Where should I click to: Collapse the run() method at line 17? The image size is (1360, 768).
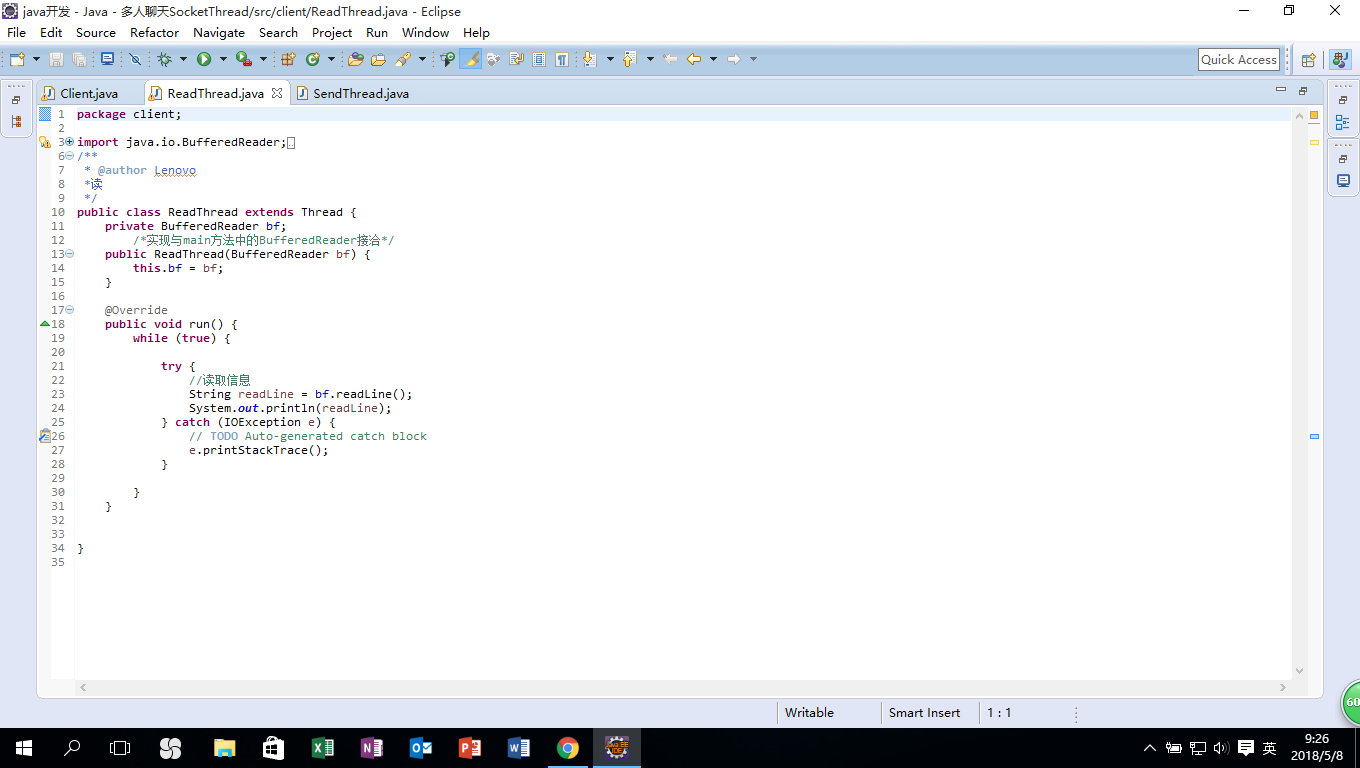[69, 310]
